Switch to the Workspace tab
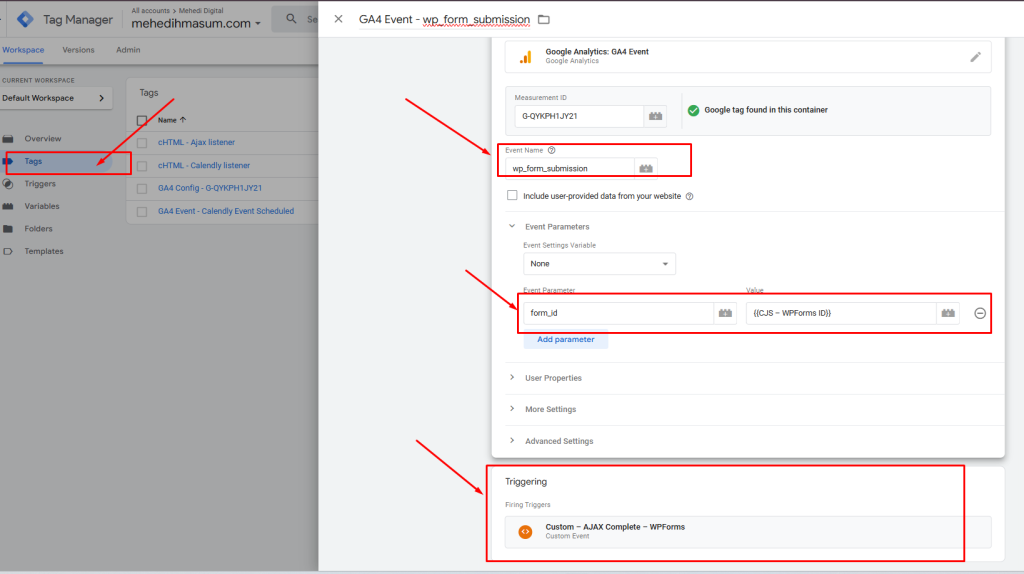This screenshot has width=1024, height=574. [23, 50]
